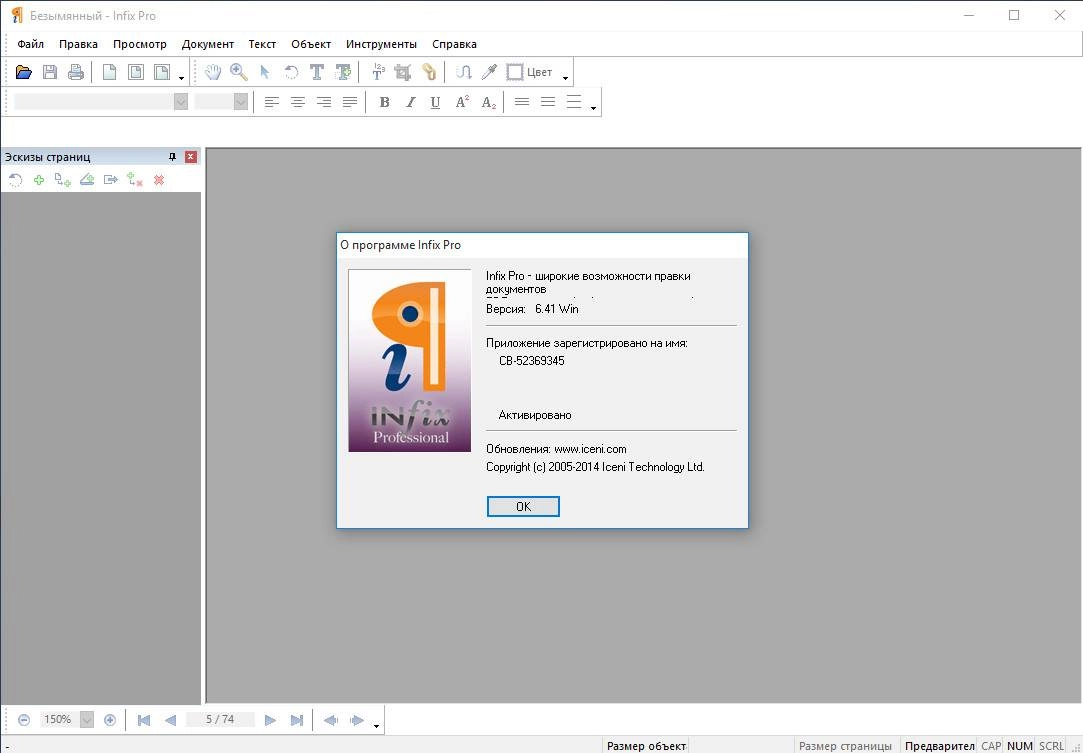Align text left

(x=272, y=102)
